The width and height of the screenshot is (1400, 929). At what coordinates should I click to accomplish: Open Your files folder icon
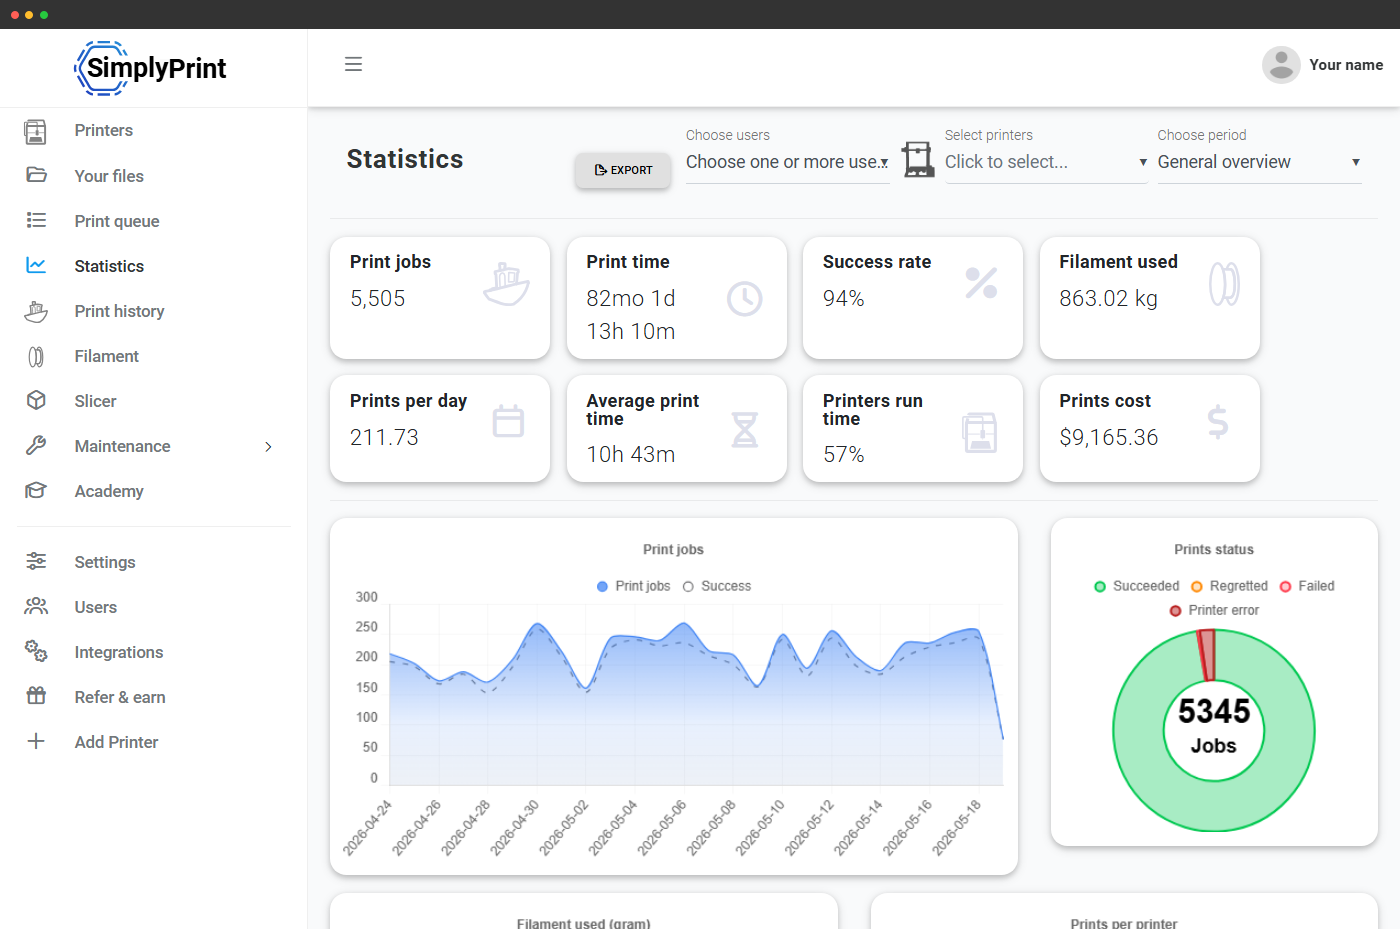point(36,175)
